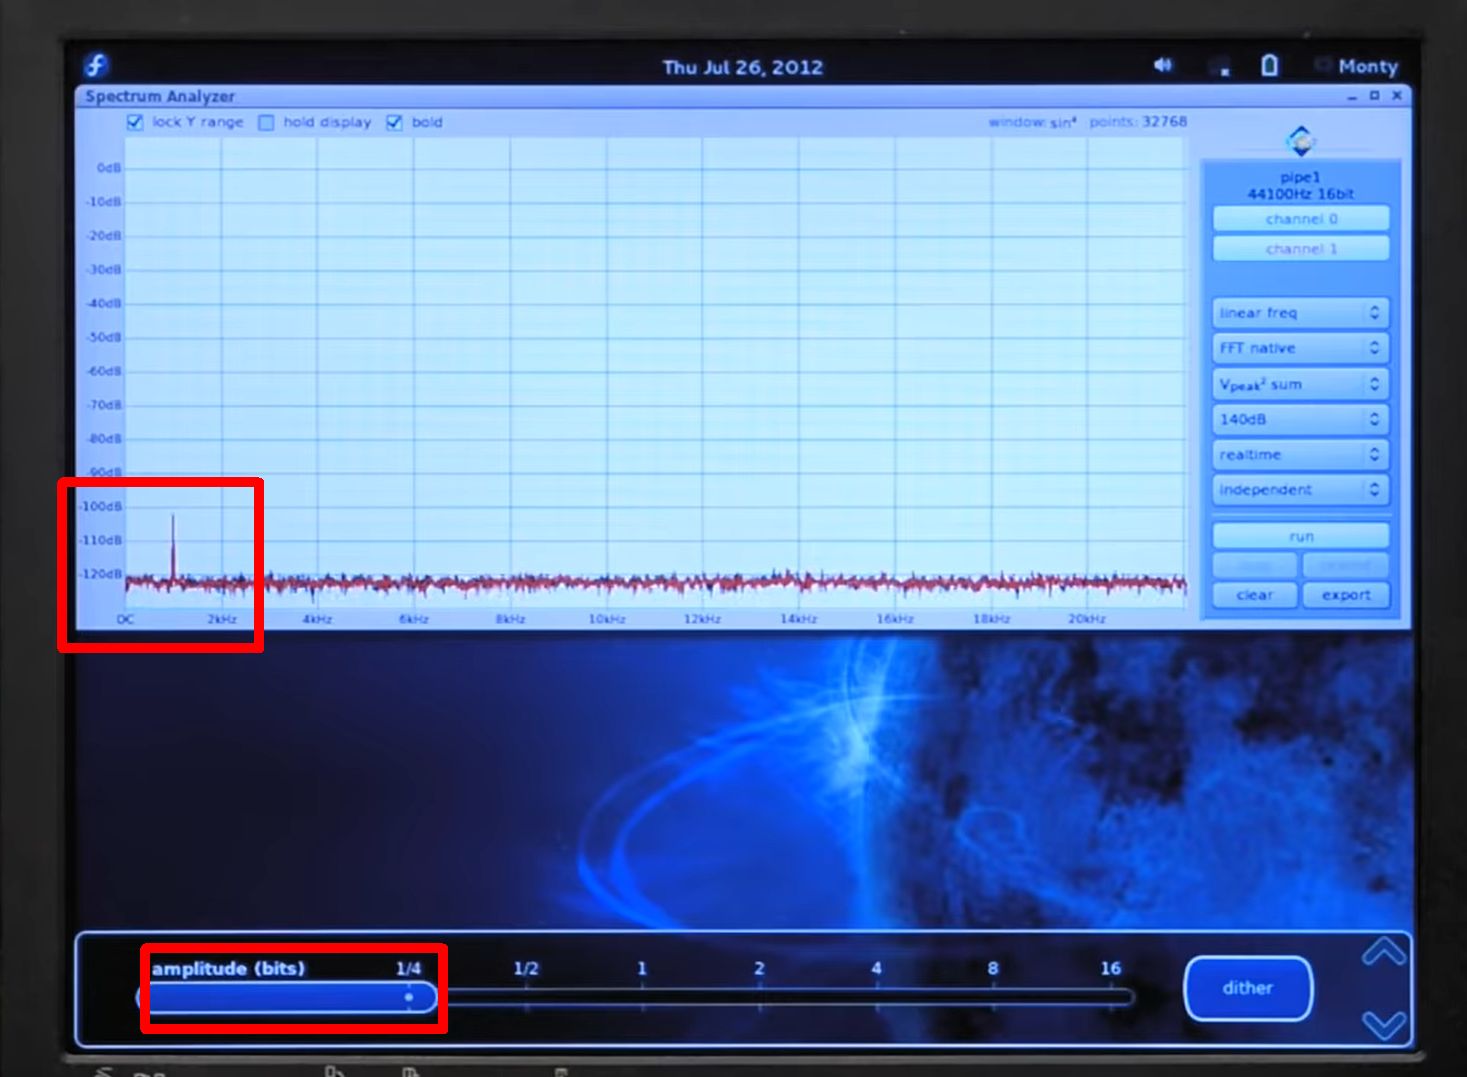Open the Fedora activities logo
This screenshot has width=1467, height=1077.
click(96, 66)
